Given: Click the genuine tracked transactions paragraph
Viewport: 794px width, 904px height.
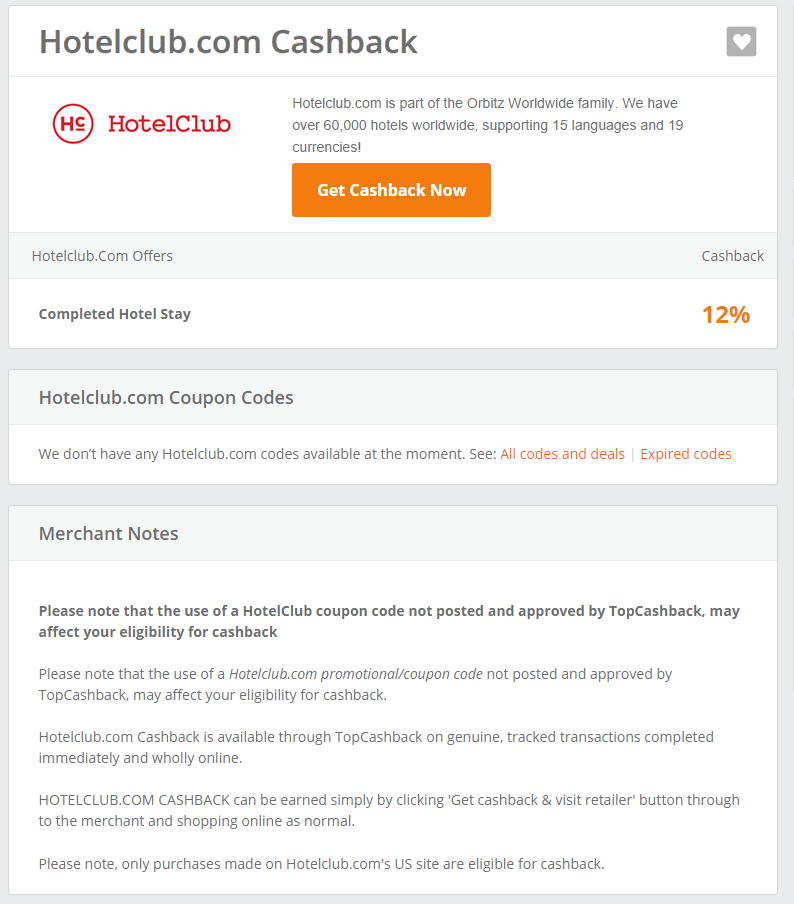Looking at the screenshot, I should [376, 747].
